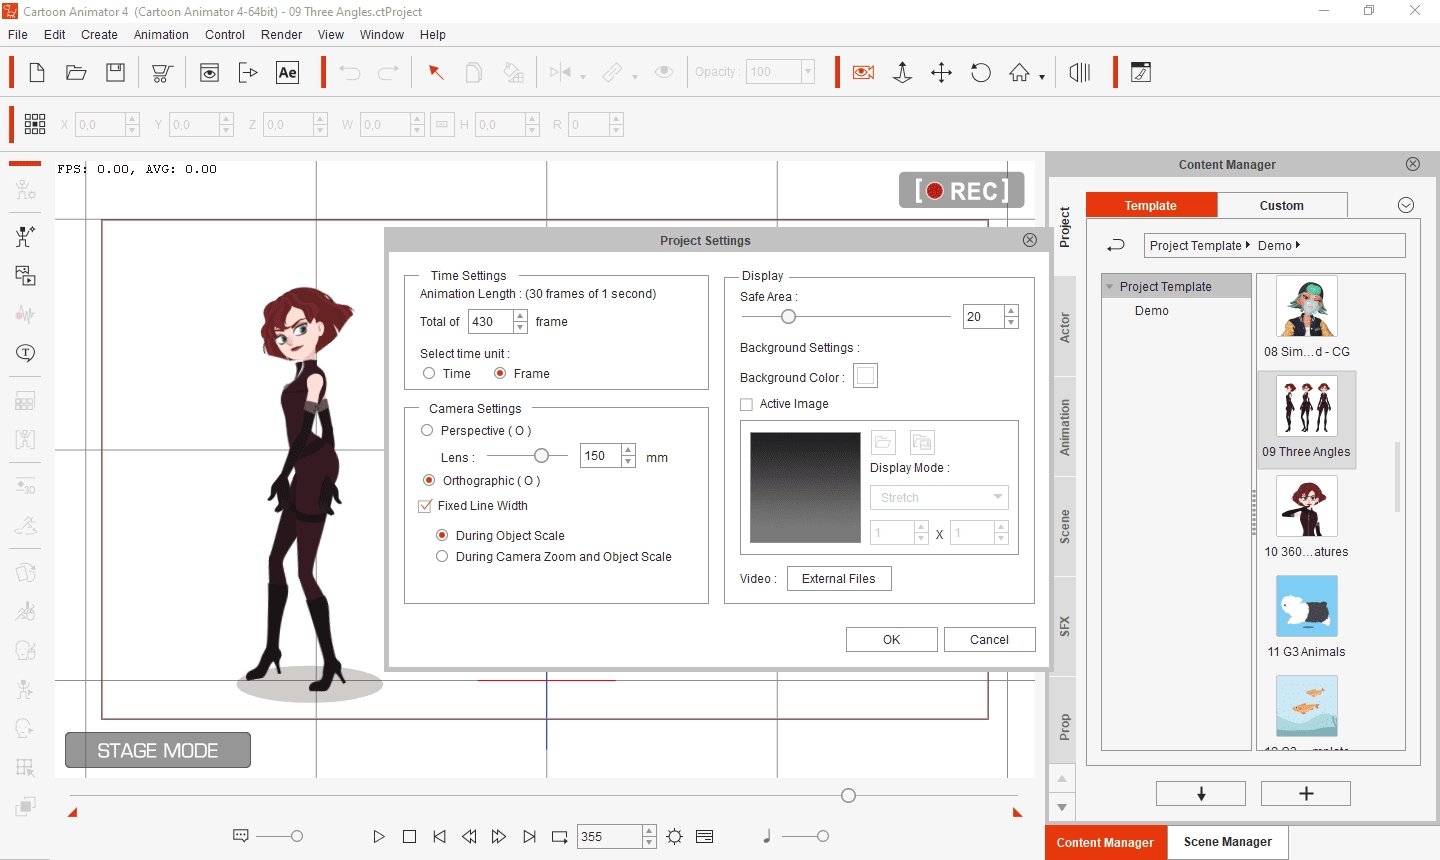Image resolution: width=1440 pixels, height=860 pixels.
Task: Click the export arrow icon in toolbar
Action: (248, 72)
